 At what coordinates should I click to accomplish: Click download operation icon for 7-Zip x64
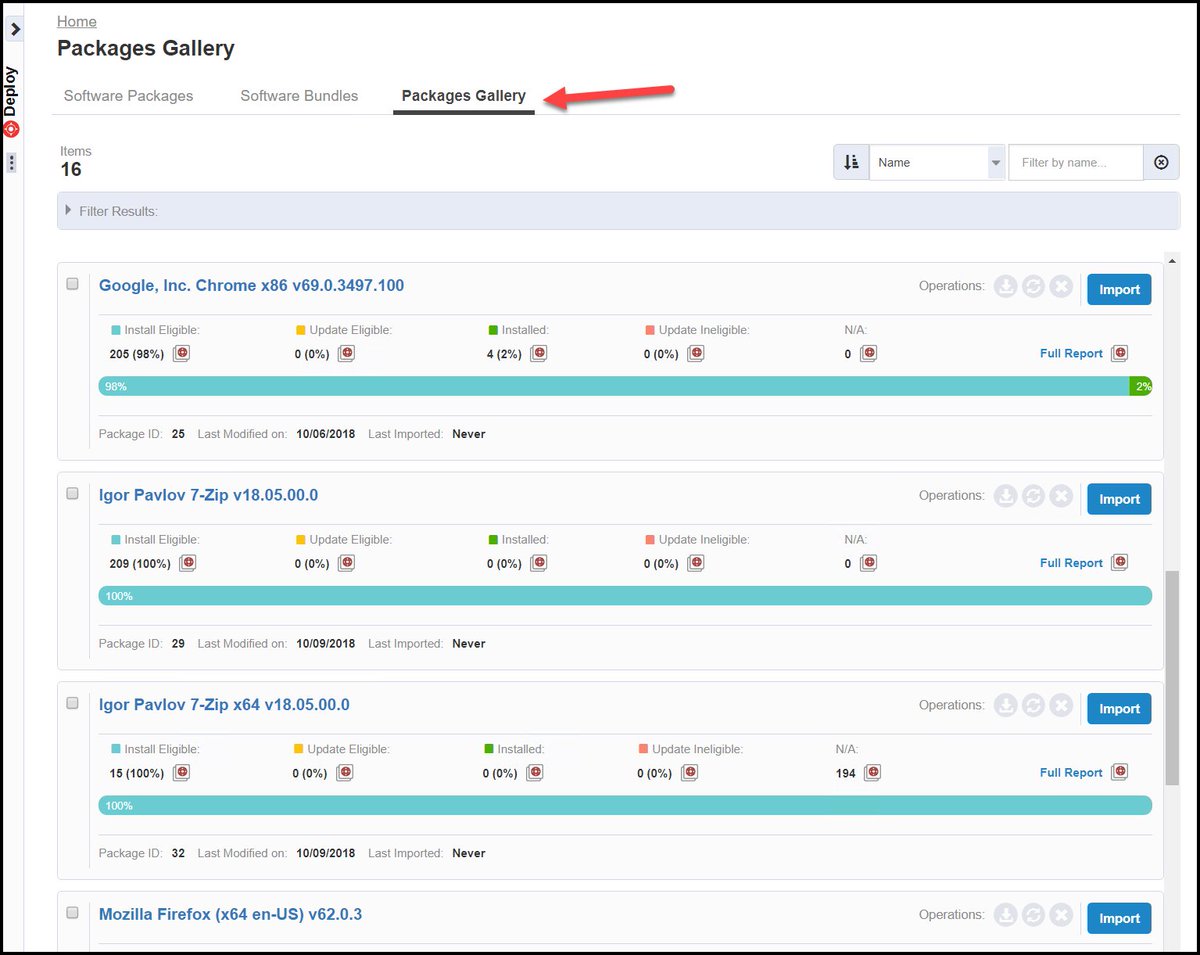1006,707
